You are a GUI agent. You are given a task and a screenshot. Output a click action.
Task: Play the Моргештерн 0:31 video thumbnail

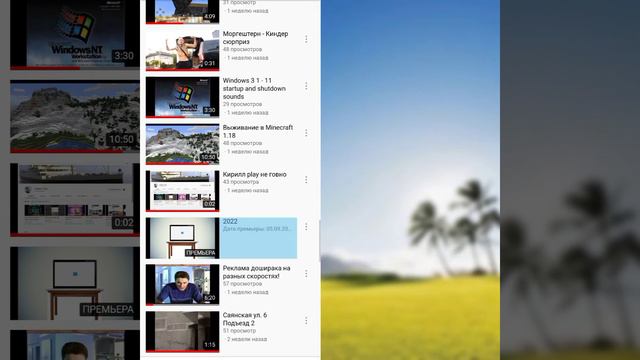[x=182, y=50]
